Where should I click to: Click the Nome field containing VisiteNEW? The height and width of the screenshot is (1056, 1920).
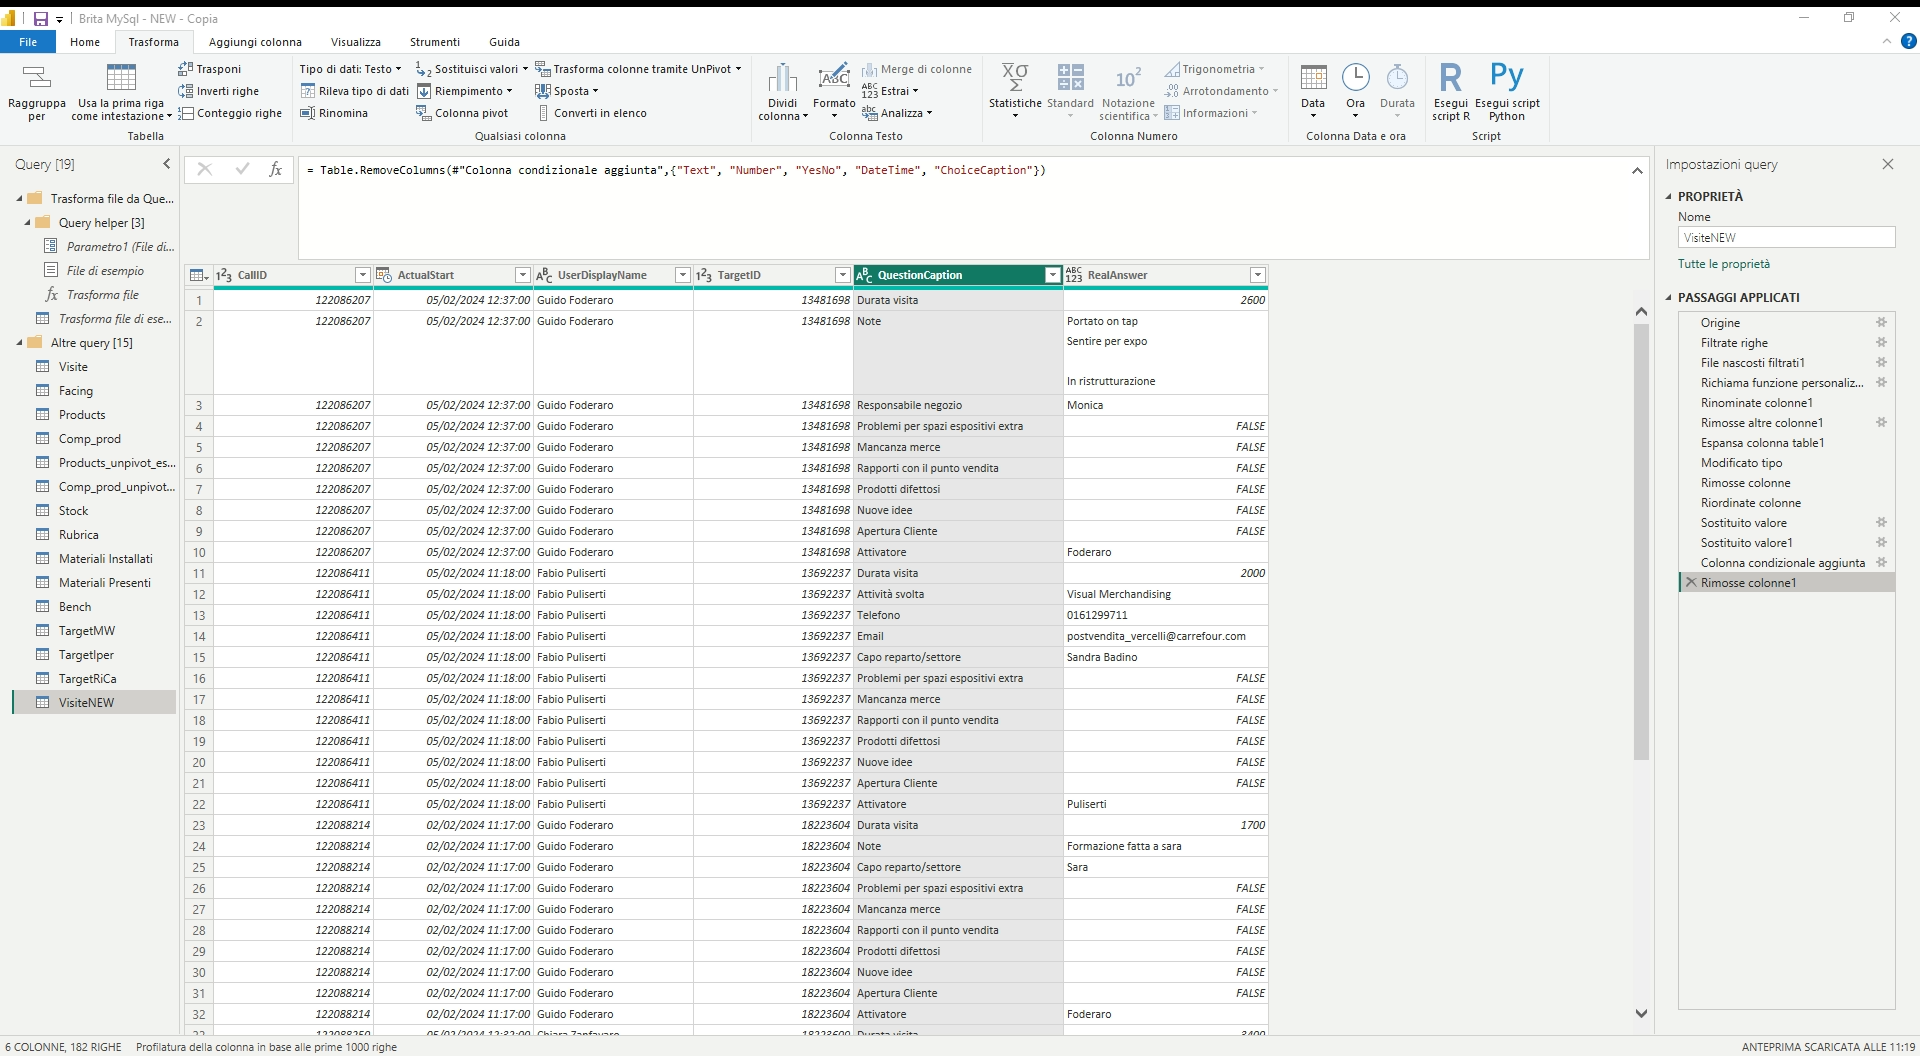tap(1786, 237)
